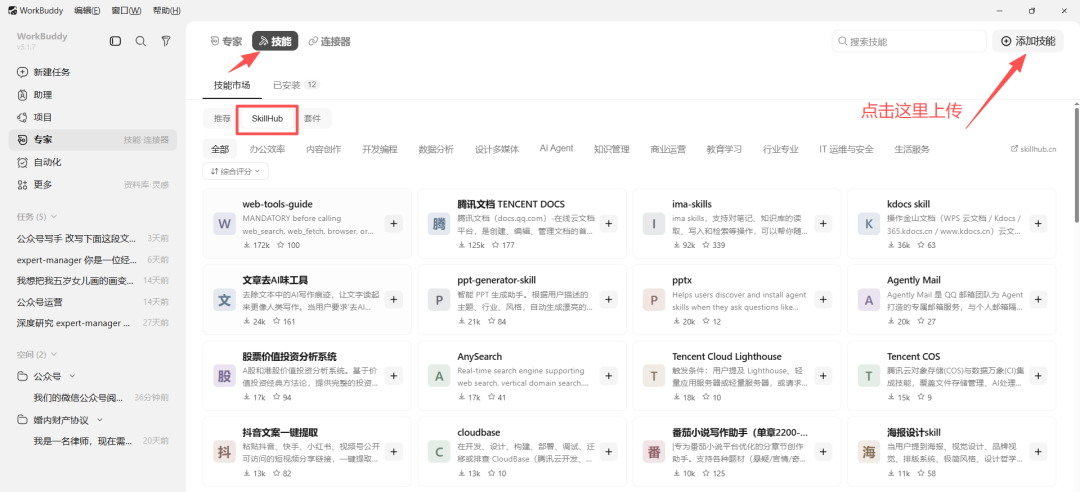
Task: Expand the 婚内财产协议 folder chevron
Action: (100, 420)
